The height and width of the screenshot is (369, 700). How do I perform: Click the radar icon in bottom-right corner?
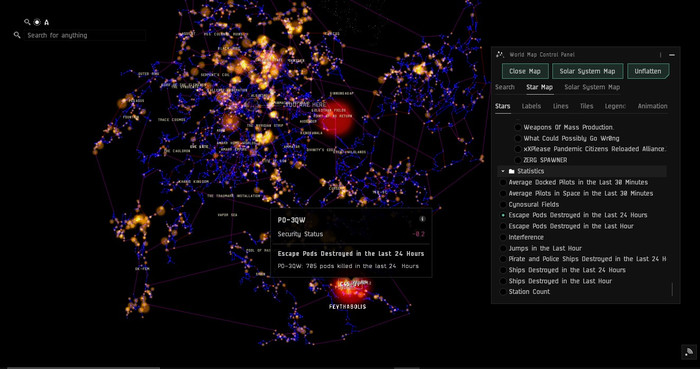point(689,352)
